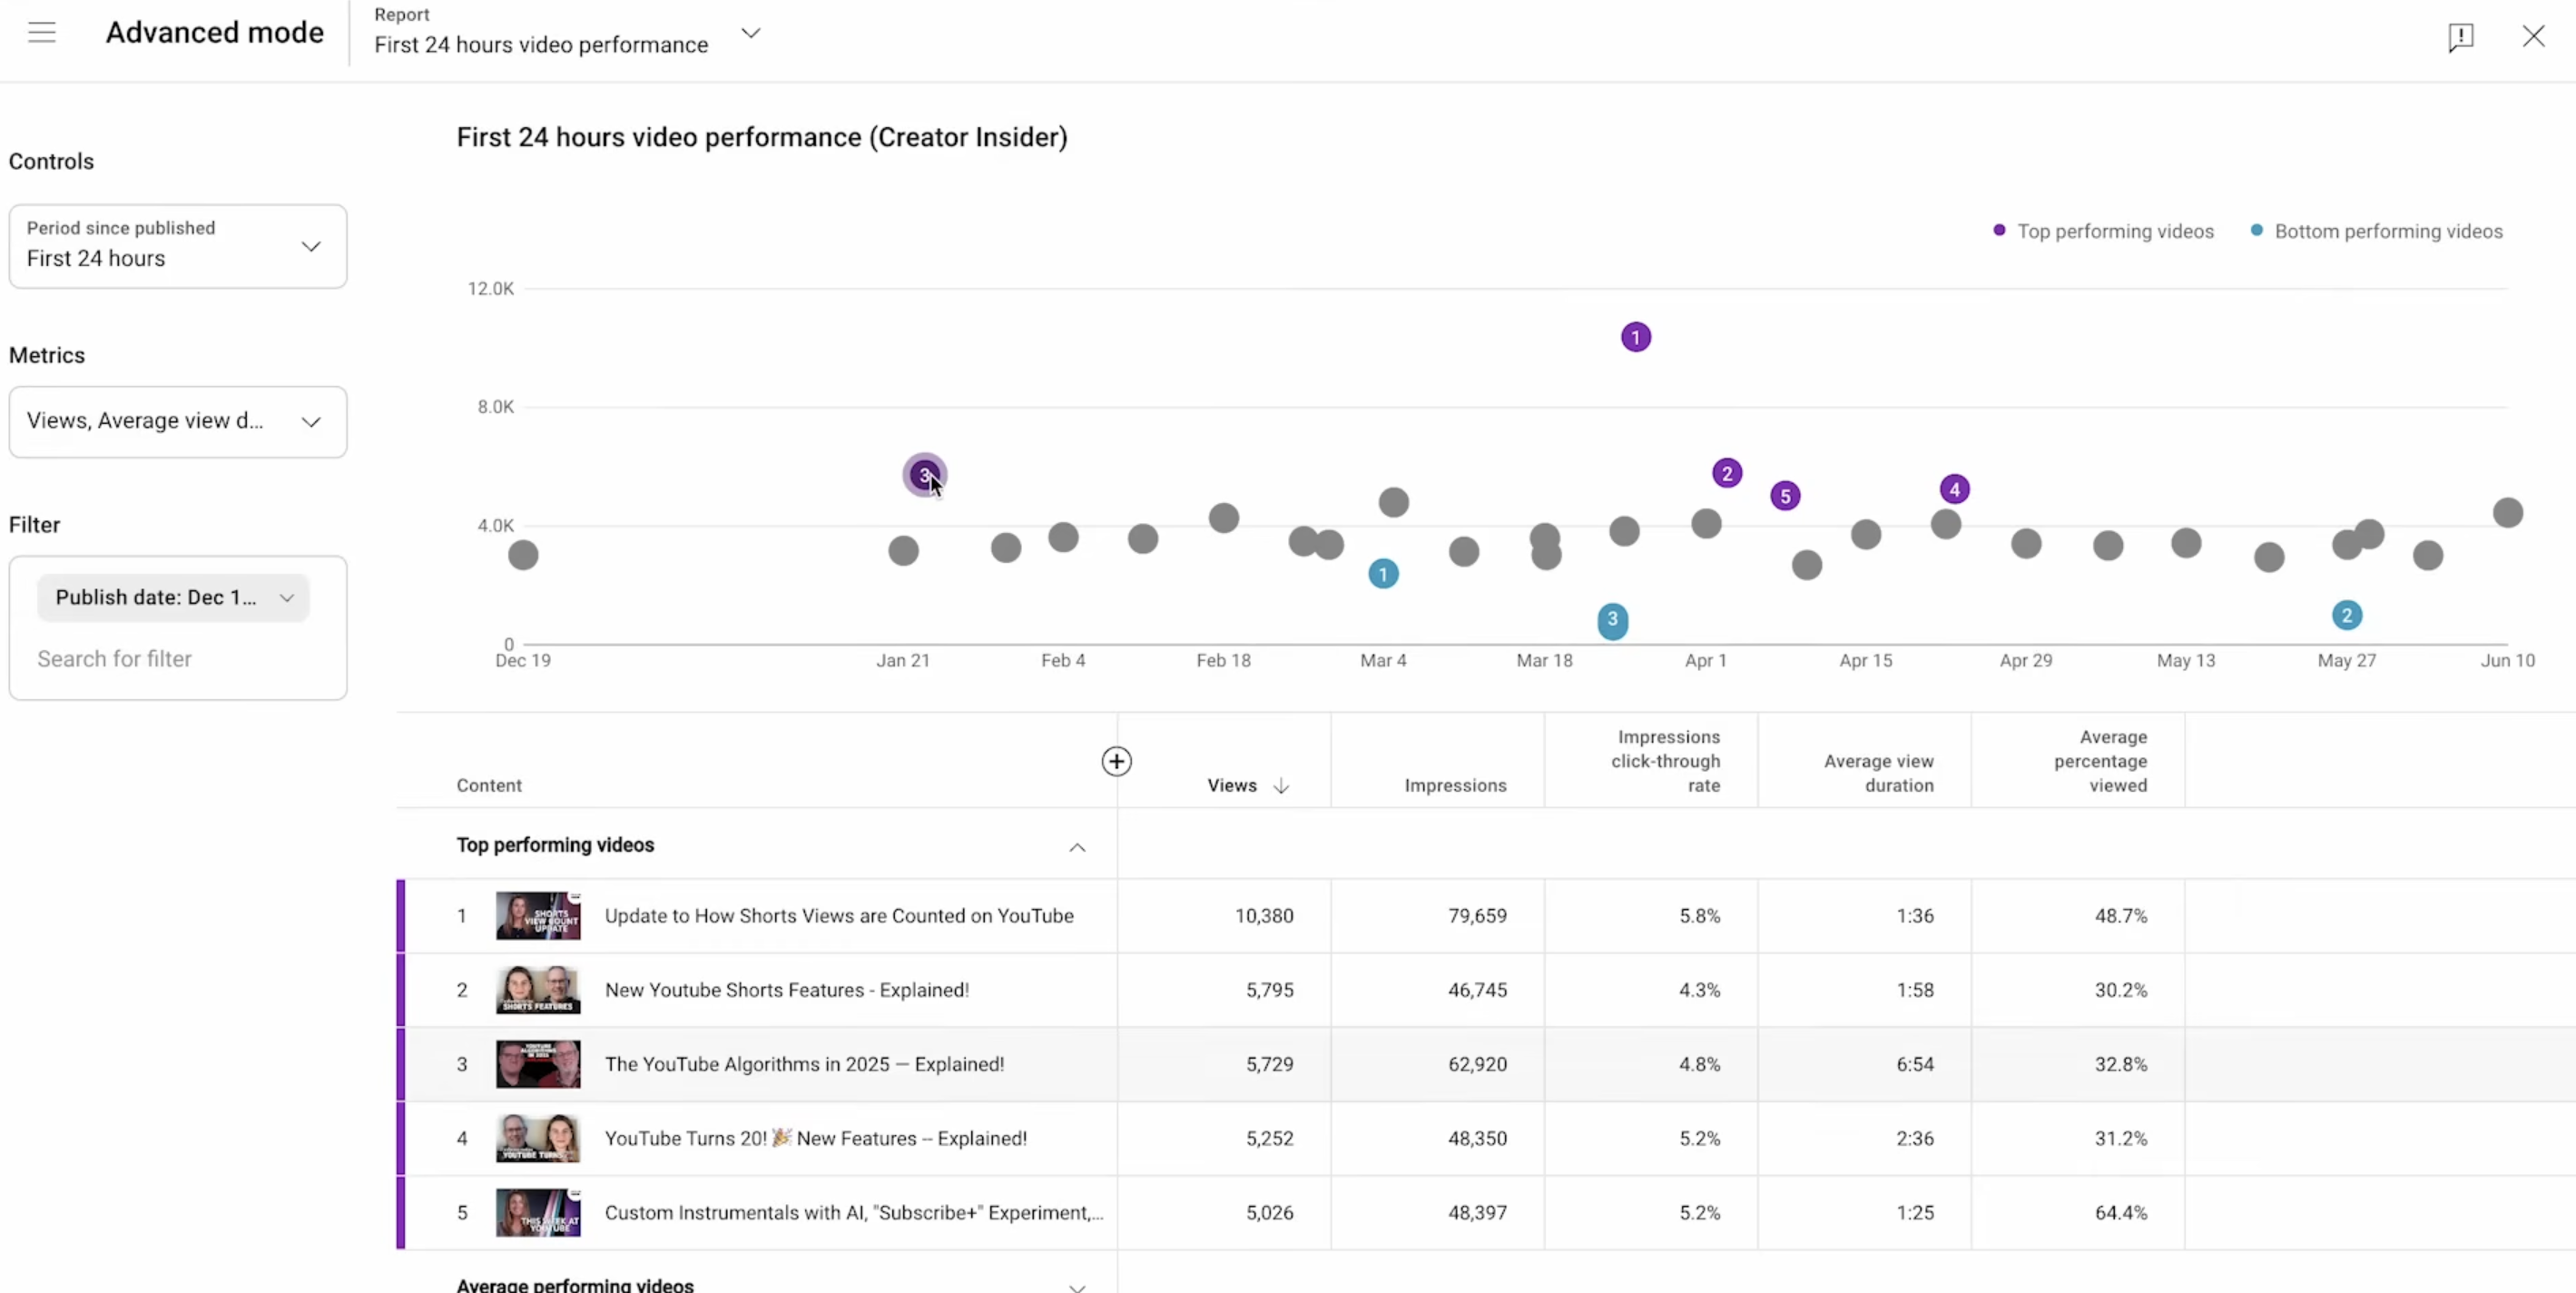Click purple data point numbered 1
Screen dimensions: 2576x1293
tap(1635, 337)
